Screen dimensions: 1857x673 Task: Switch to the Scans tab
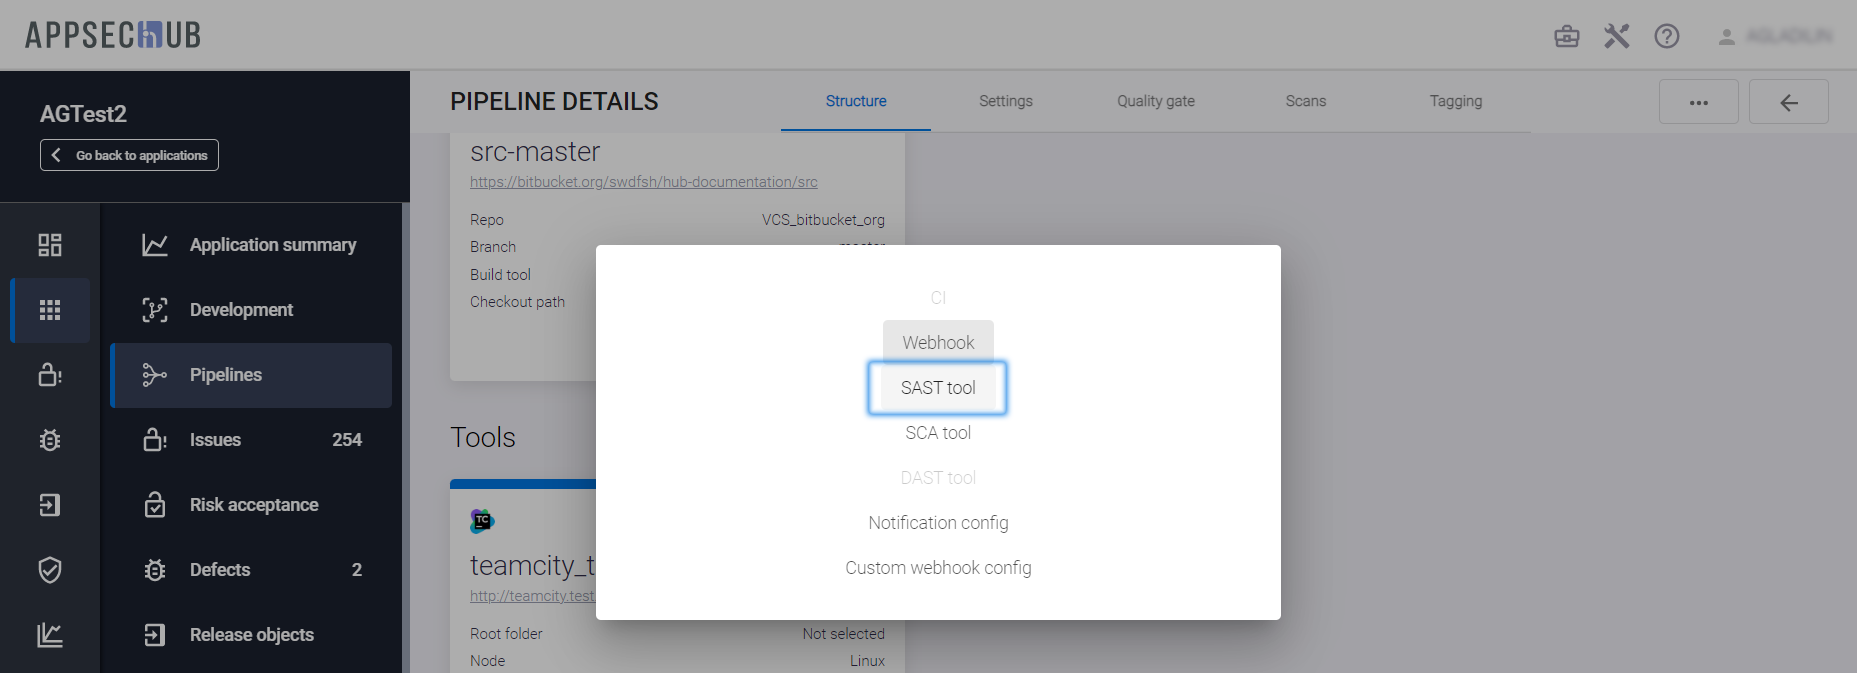[1305, 101]
